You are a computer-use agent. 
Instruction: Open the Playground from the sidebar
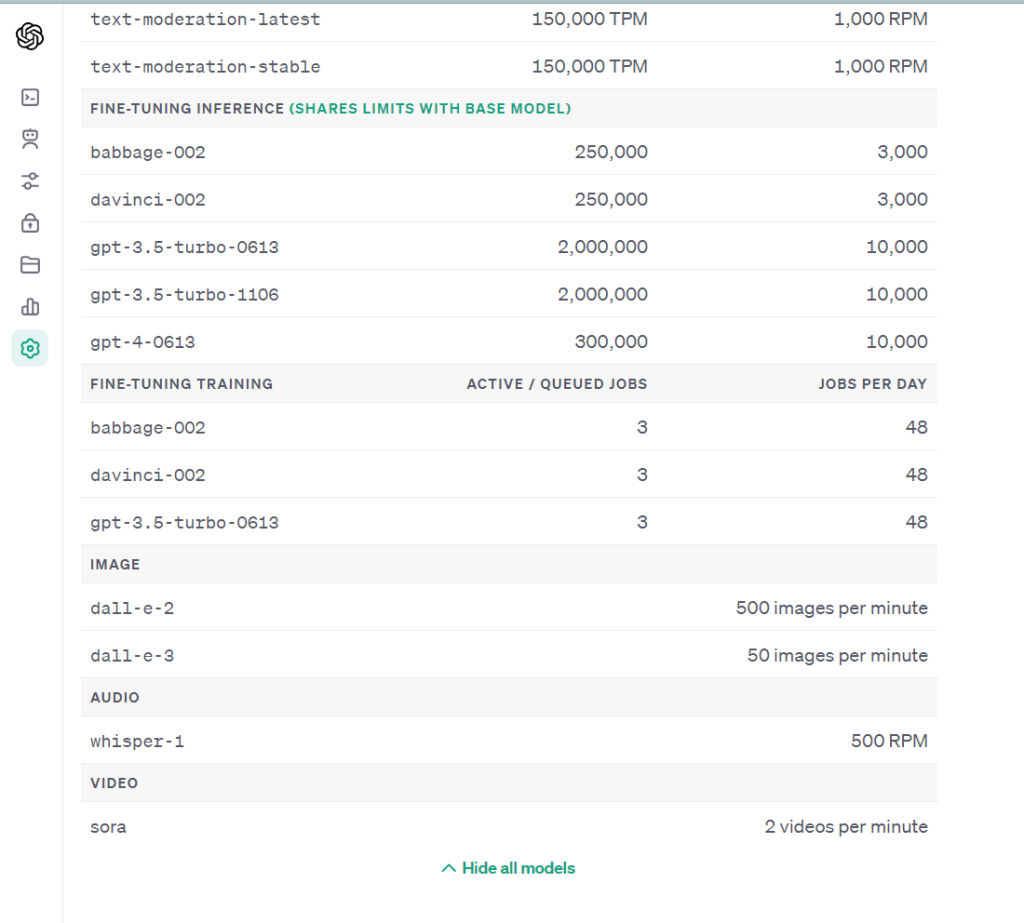point(29,97)
